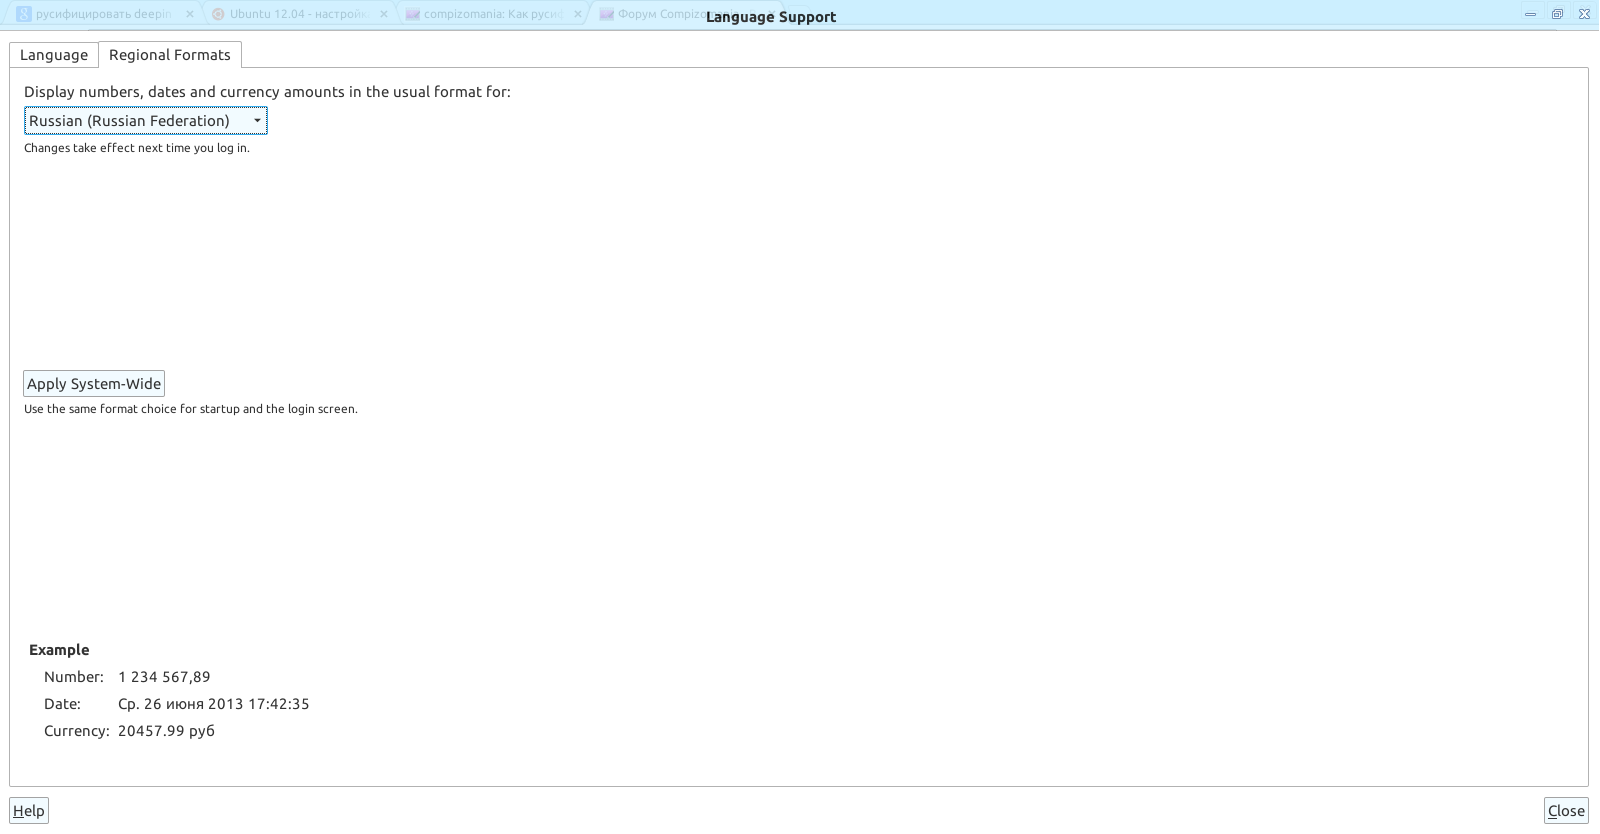
Task: Minimize the Language Support window
Action: [x=1530, y=14]
